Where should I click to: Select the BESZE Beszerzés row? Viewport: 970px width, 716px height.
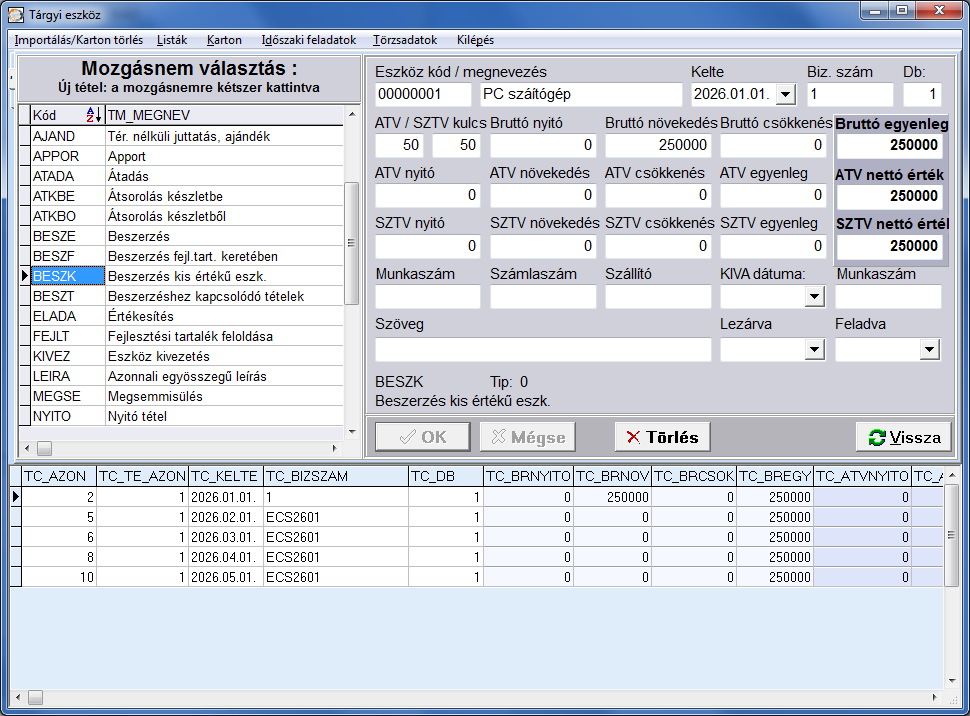181,236
